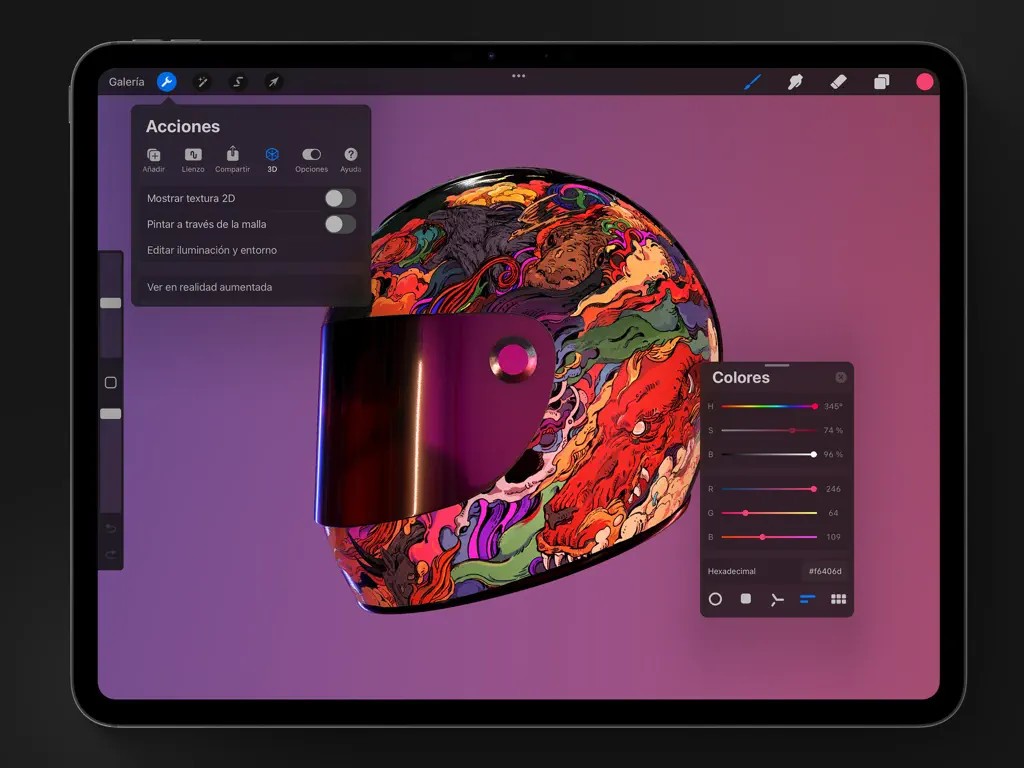Select the Eraser tool
Viewport: 1024px width, 768px height.
coord(838,82)
